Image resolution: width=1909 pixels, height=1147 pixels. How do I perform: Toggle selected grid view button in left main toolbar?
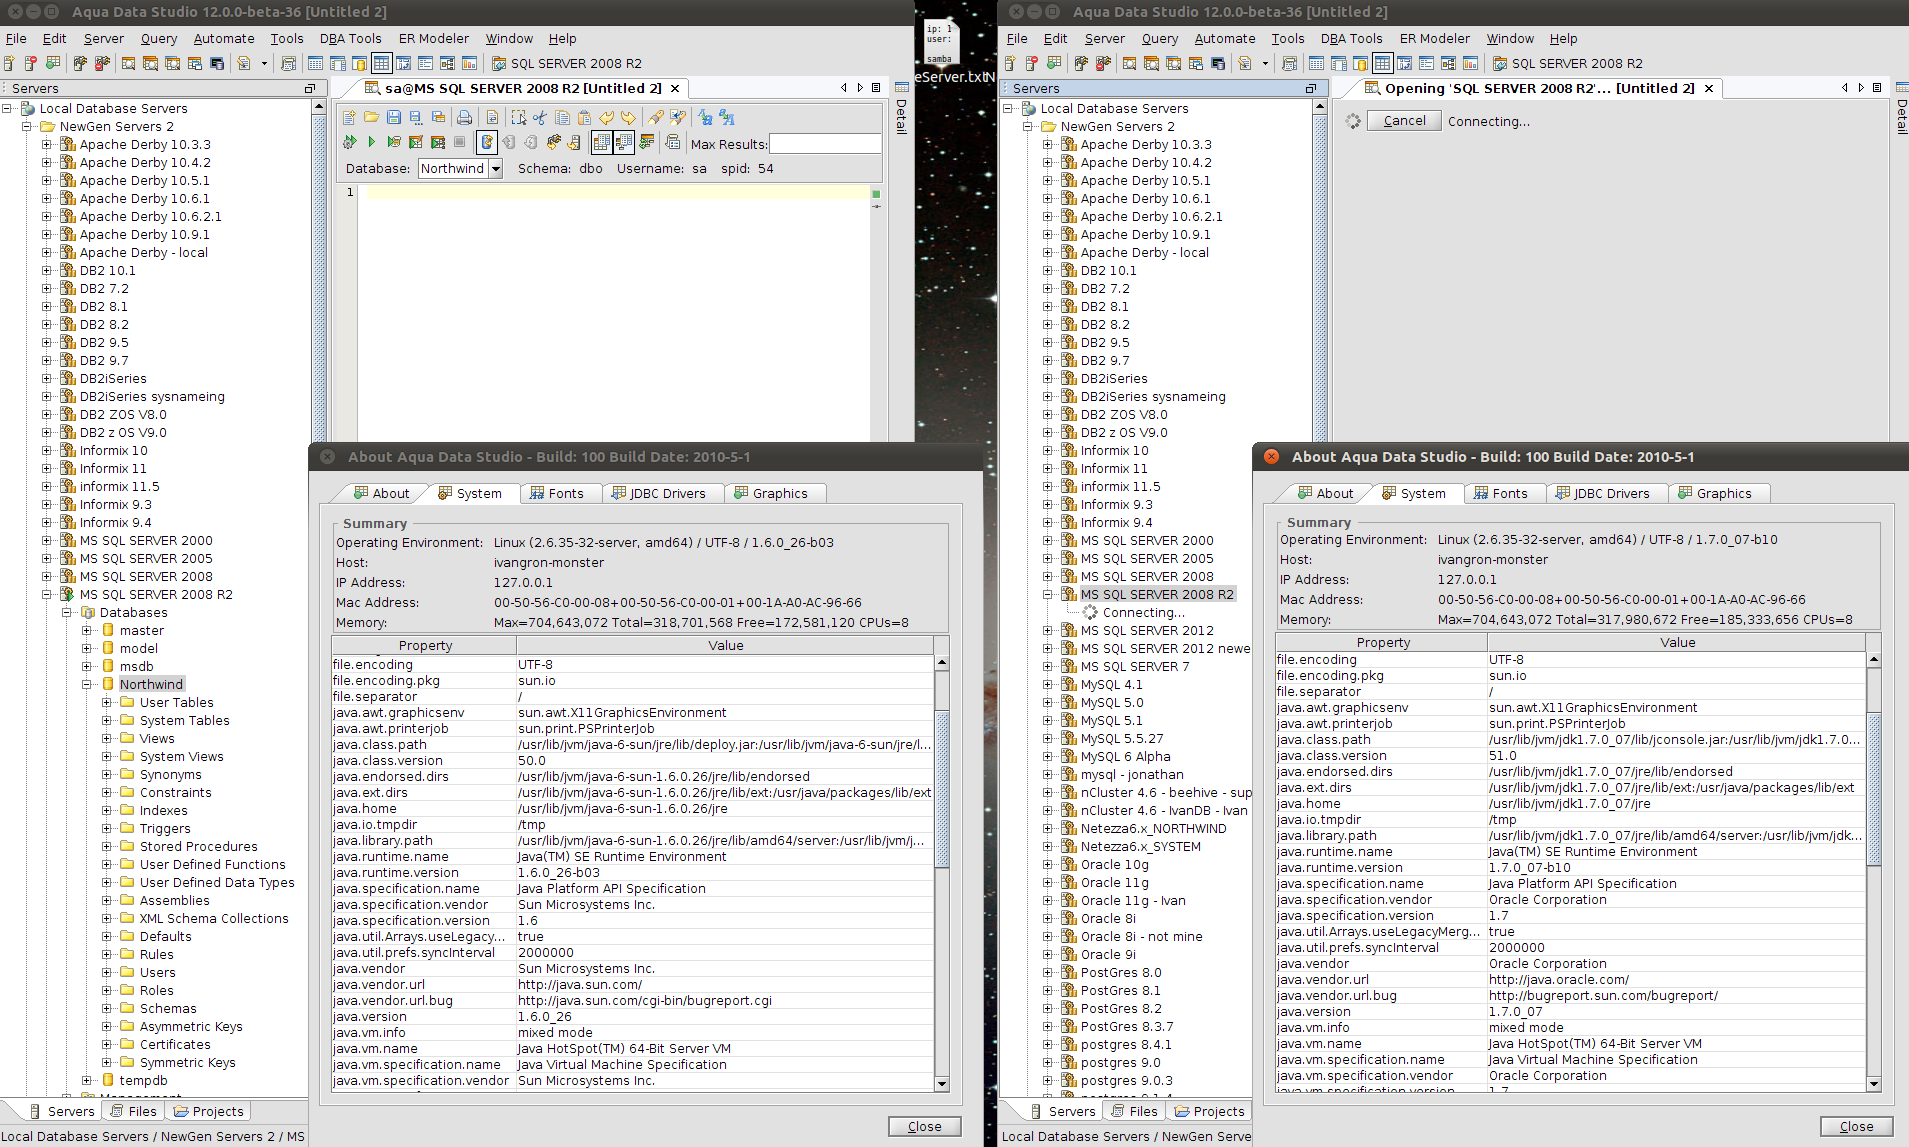coord(381,63)
